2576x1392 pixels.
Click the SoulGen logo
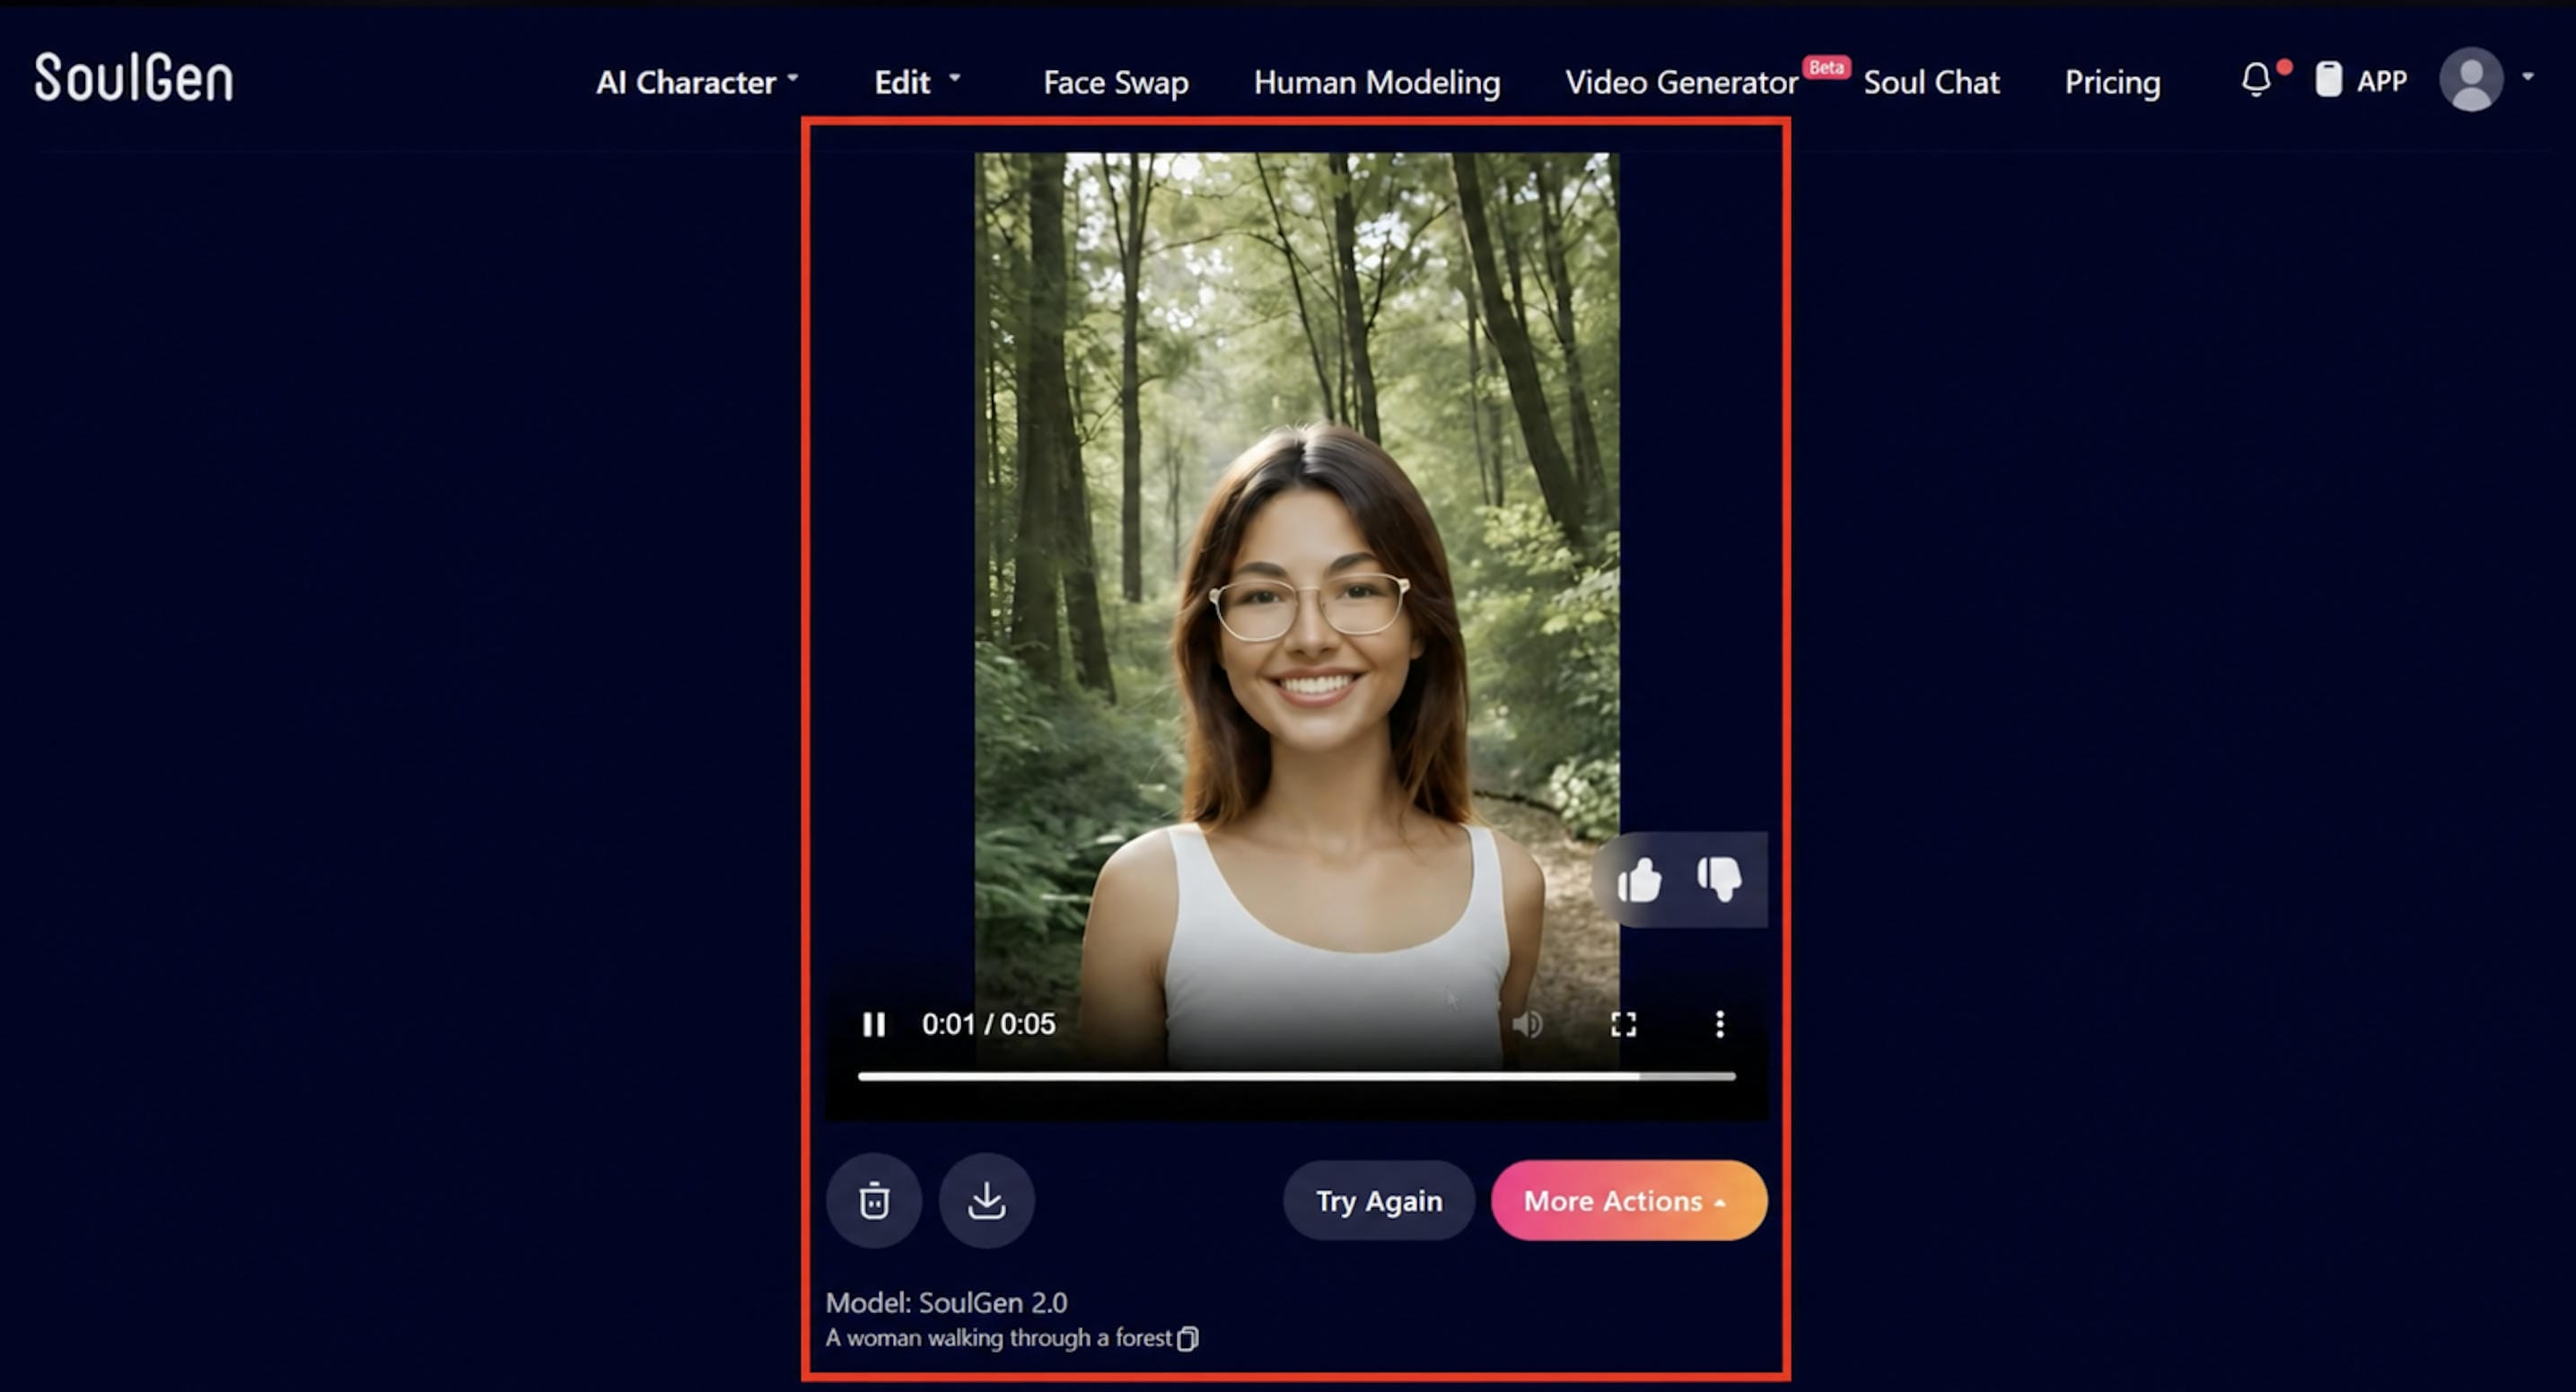[x=134, y=78]
